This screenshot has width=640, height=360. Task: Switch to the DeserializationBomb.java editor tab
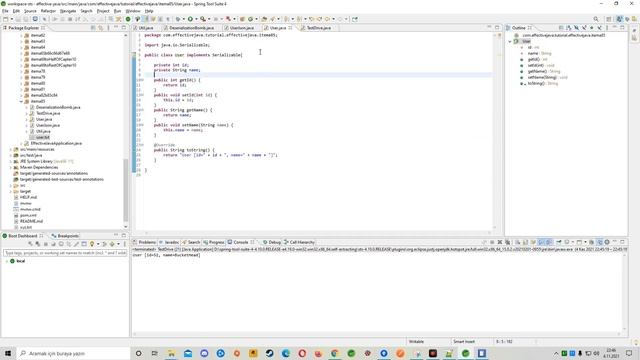[x=191, y=28]
